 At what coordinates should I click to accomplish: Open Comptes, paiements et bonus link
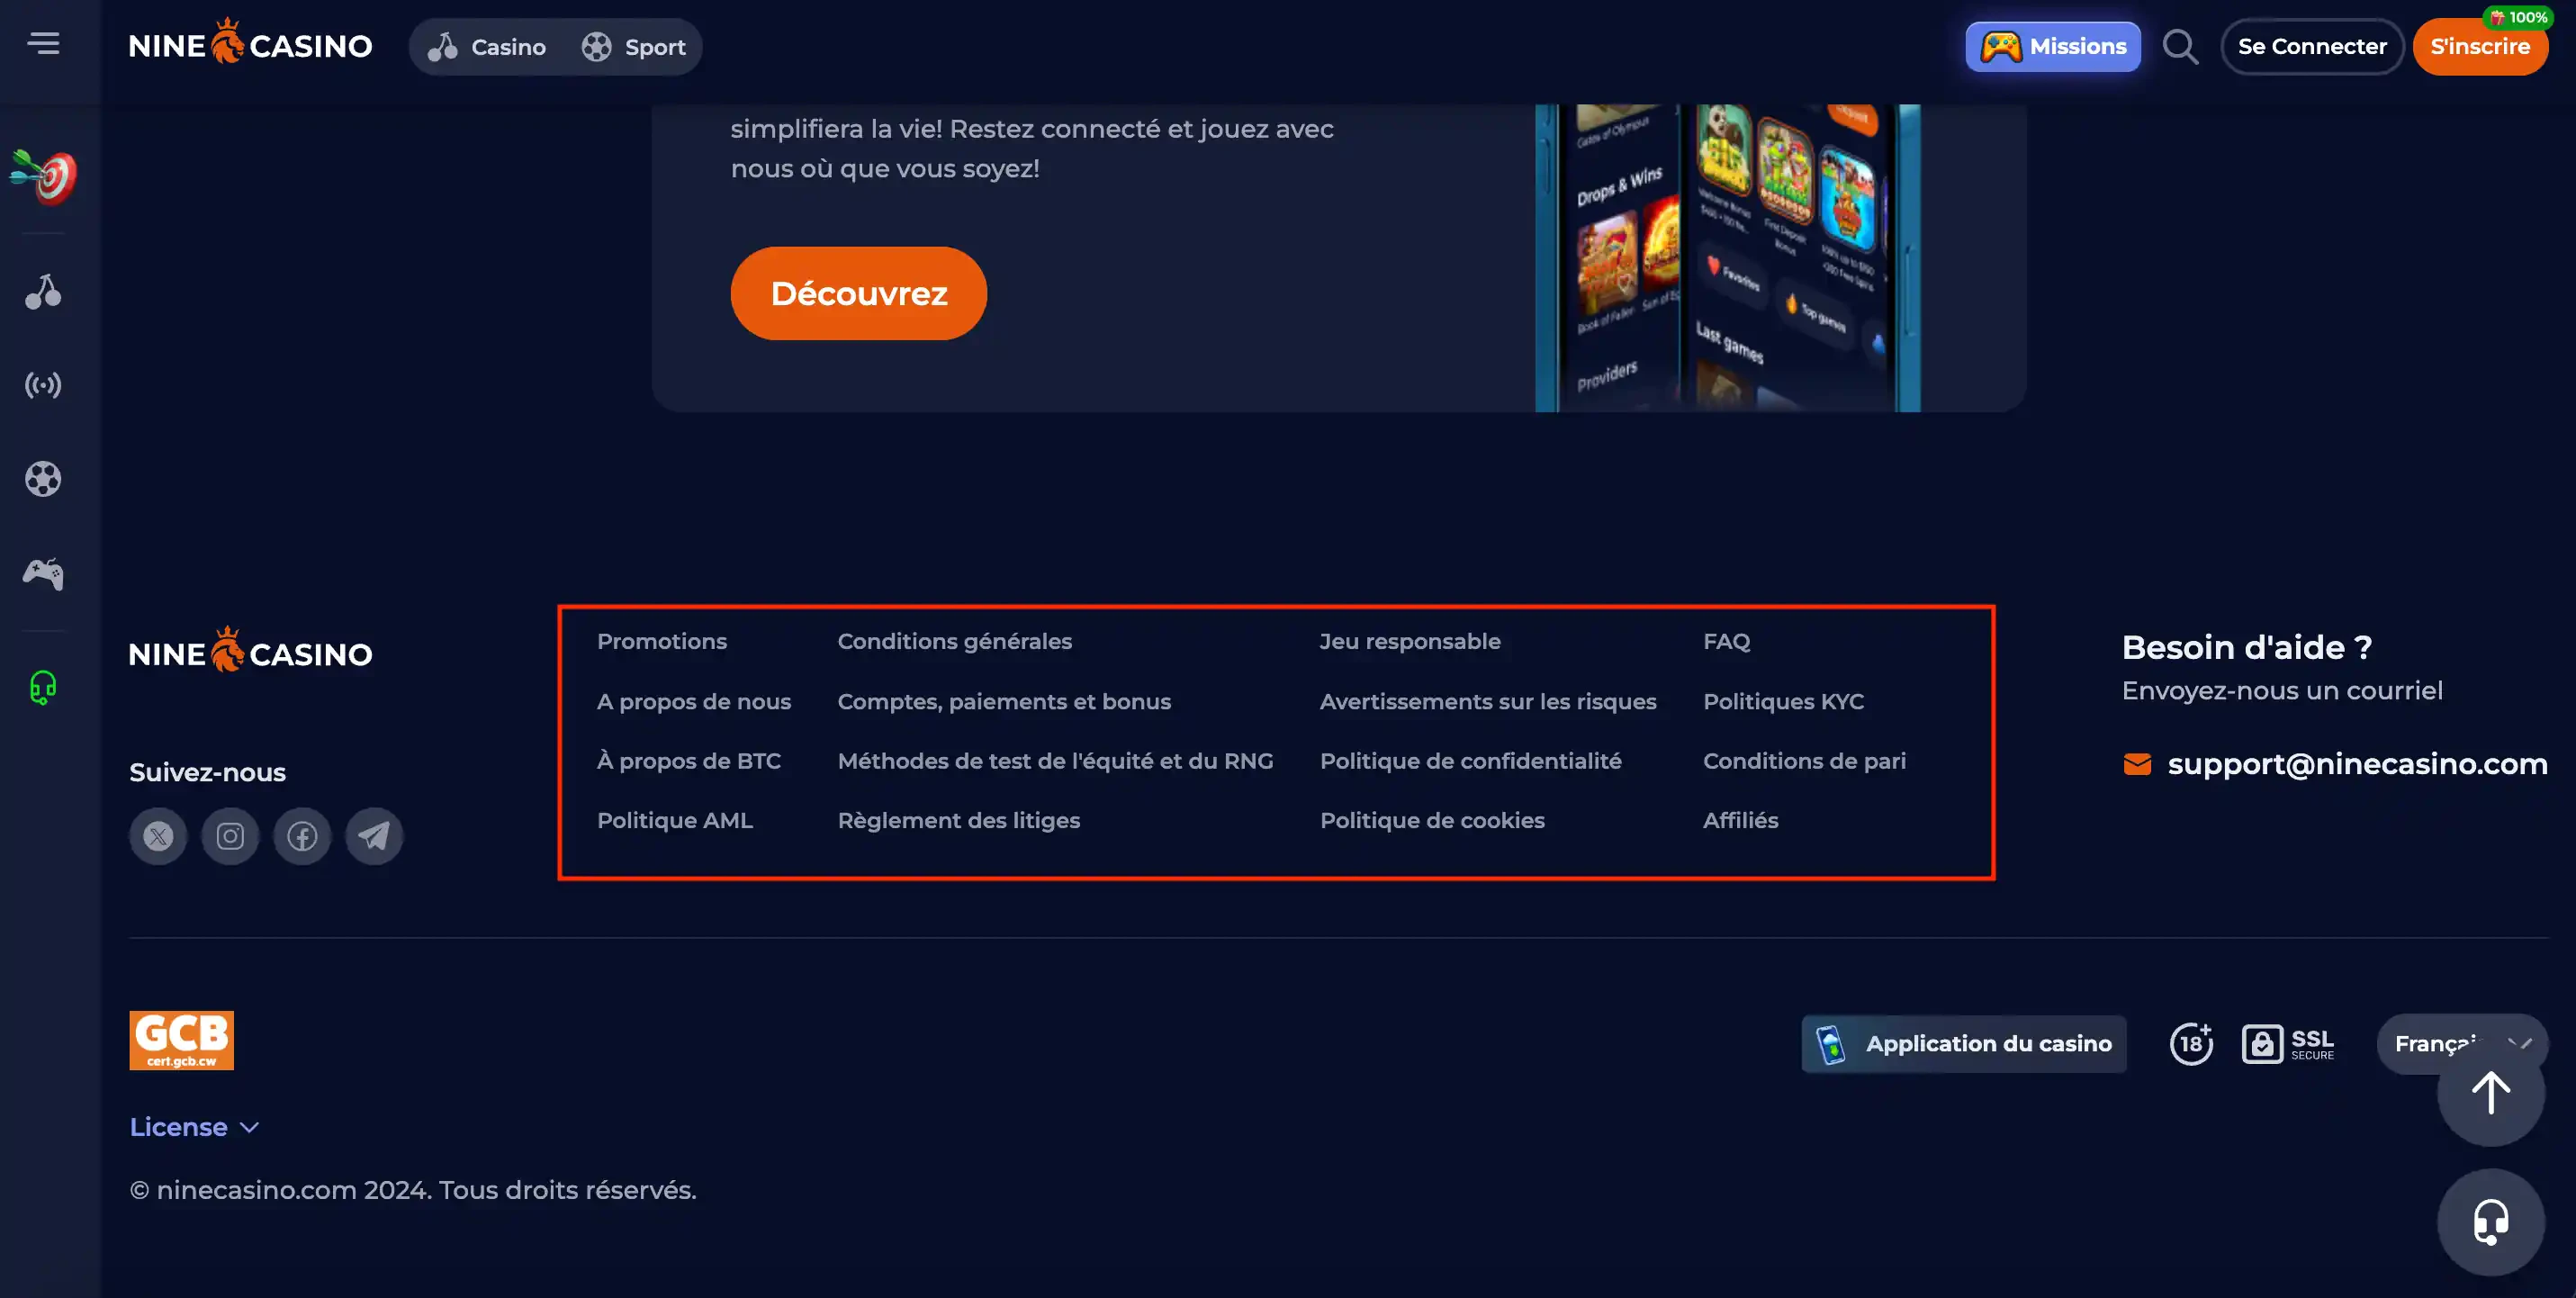(1004, 702)
